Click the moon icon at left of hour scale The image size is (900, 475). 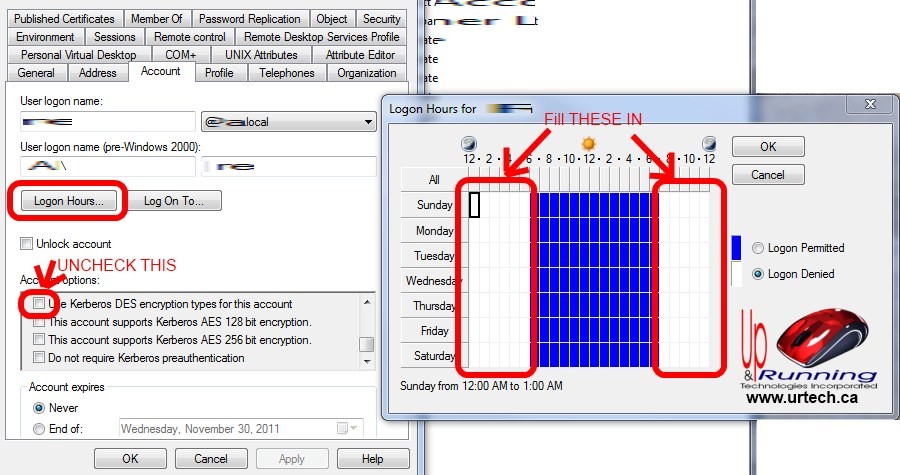468,143
